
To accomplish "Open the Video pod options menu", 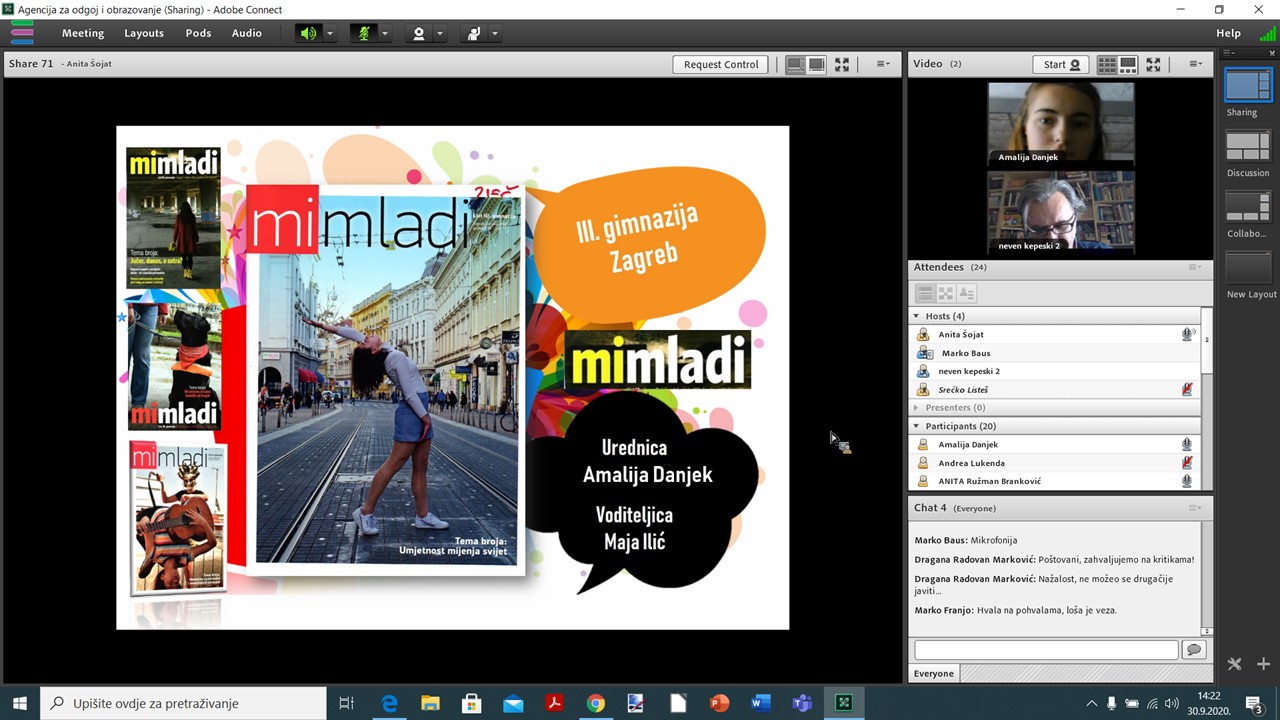I will (x=1195, y=64).
